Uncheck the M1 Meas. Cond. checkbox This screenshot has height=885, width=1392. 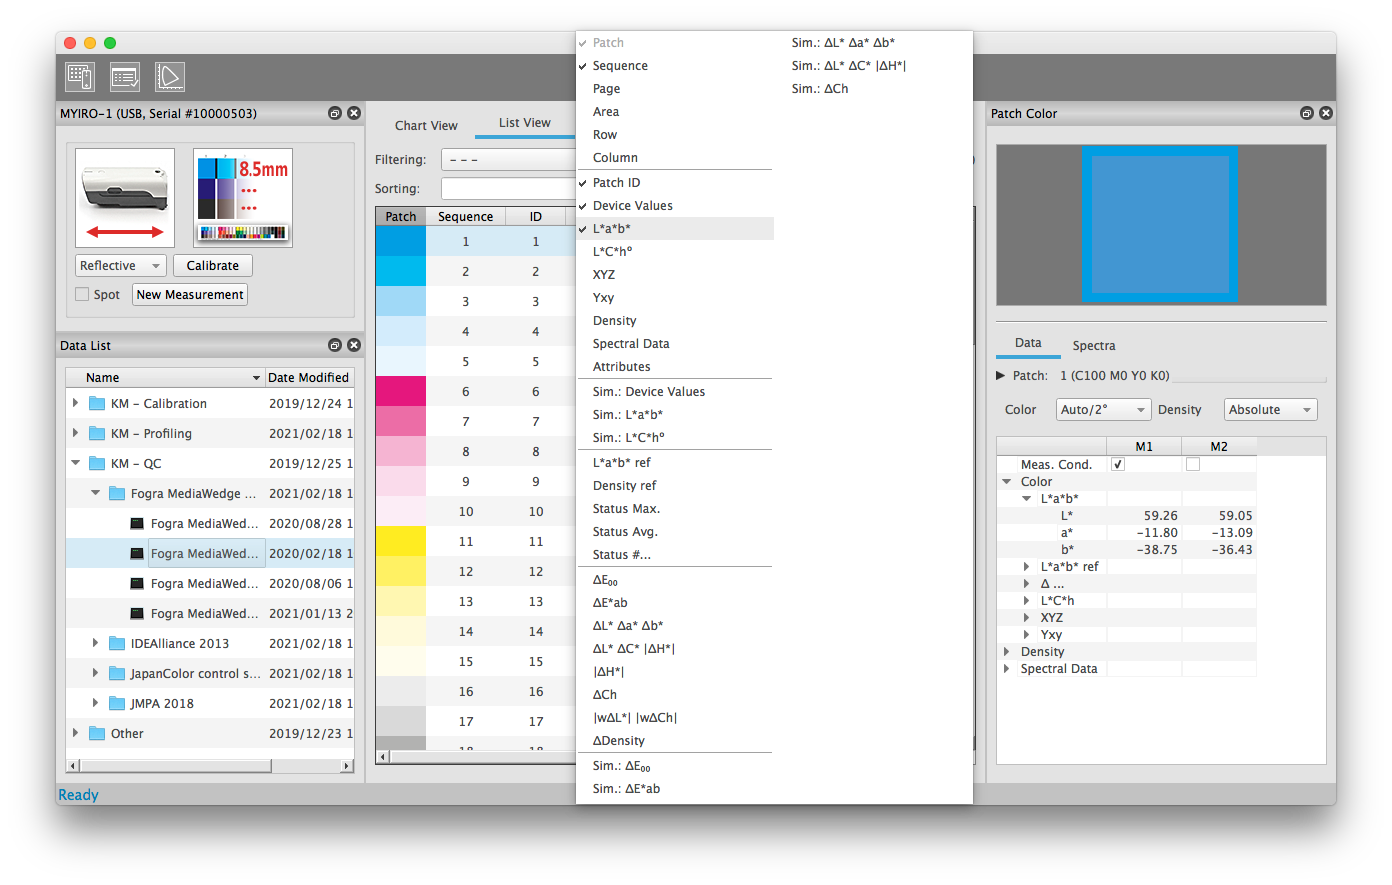[1118, 465]
